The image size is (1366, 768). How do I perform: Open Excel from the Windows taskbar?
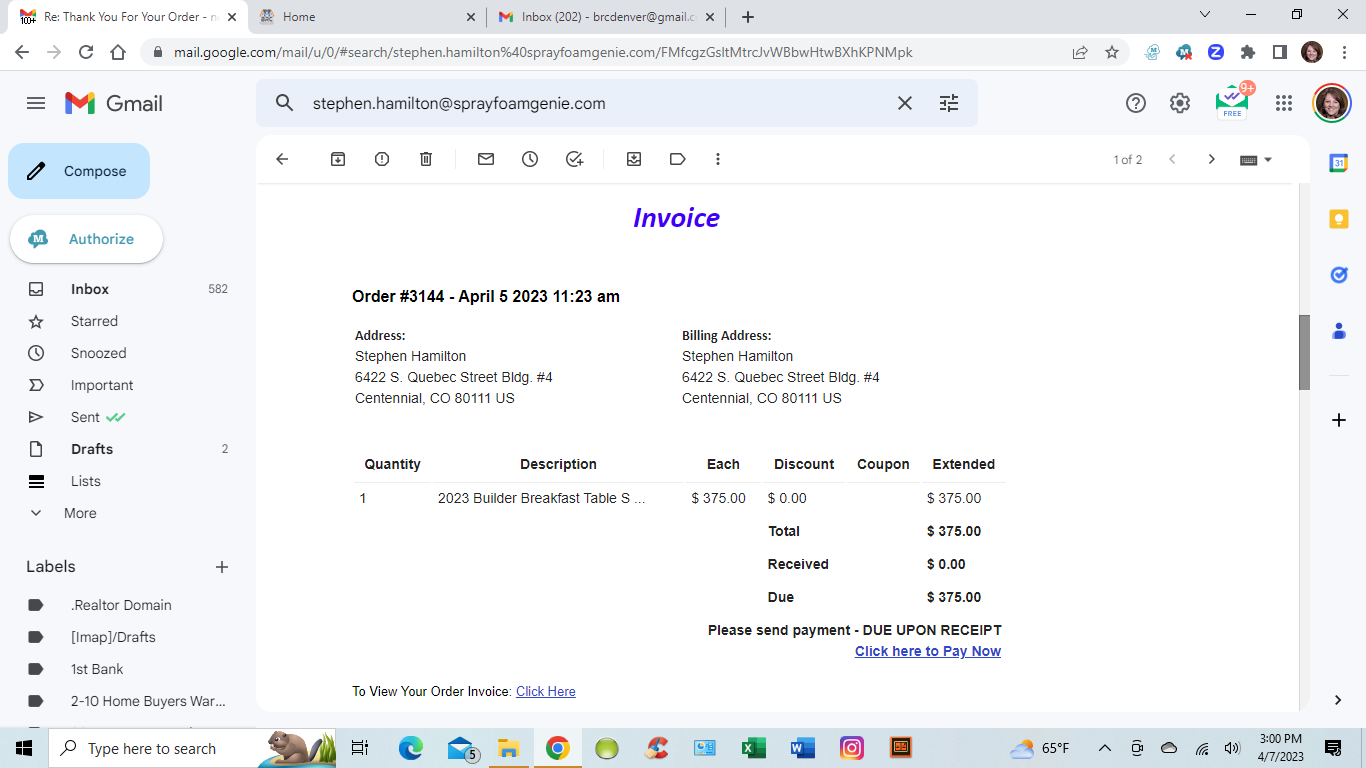tap(753, 748)
